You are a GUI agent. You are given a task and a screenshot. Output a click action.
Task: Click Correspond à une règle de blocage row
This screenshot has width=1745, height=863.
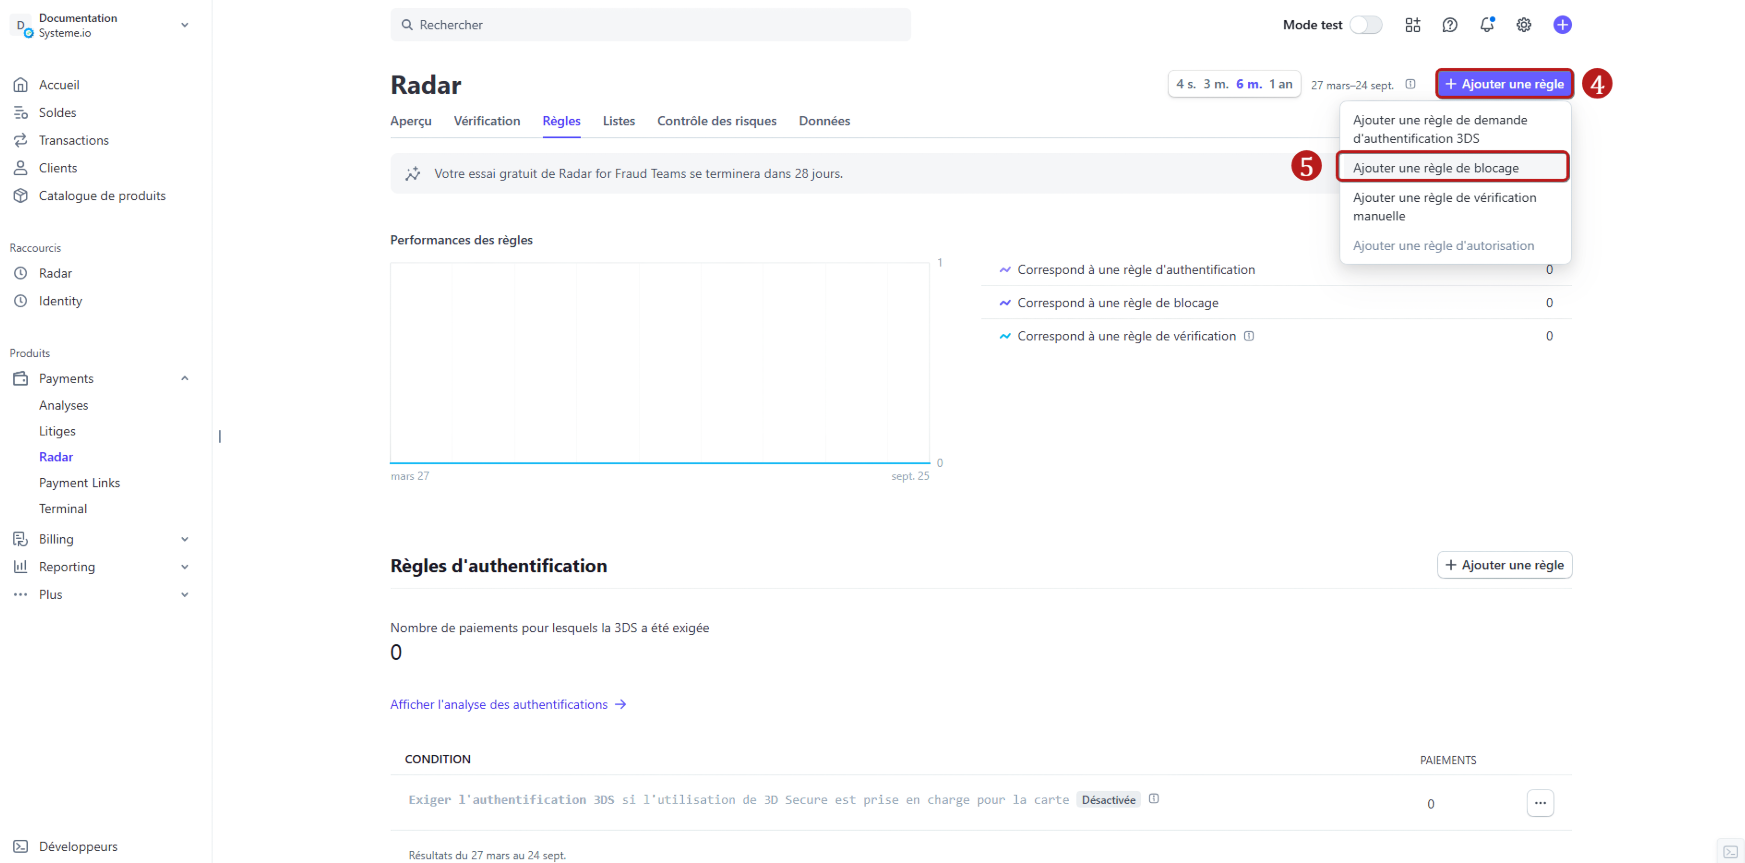1276,303
